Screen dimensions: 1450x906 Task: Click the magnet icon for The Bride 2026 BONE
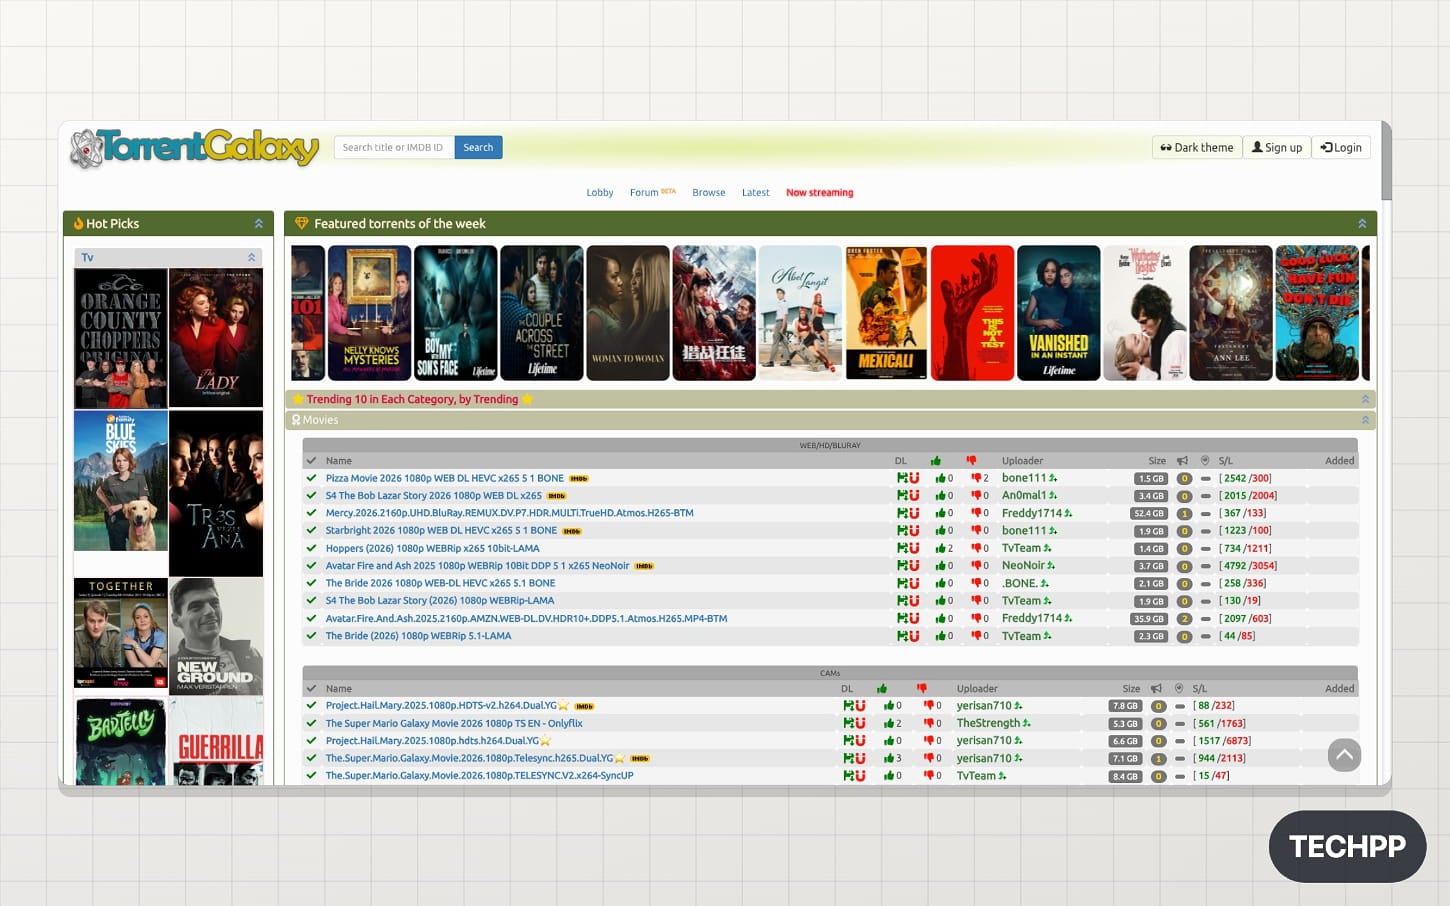click(x=914, y=583)
